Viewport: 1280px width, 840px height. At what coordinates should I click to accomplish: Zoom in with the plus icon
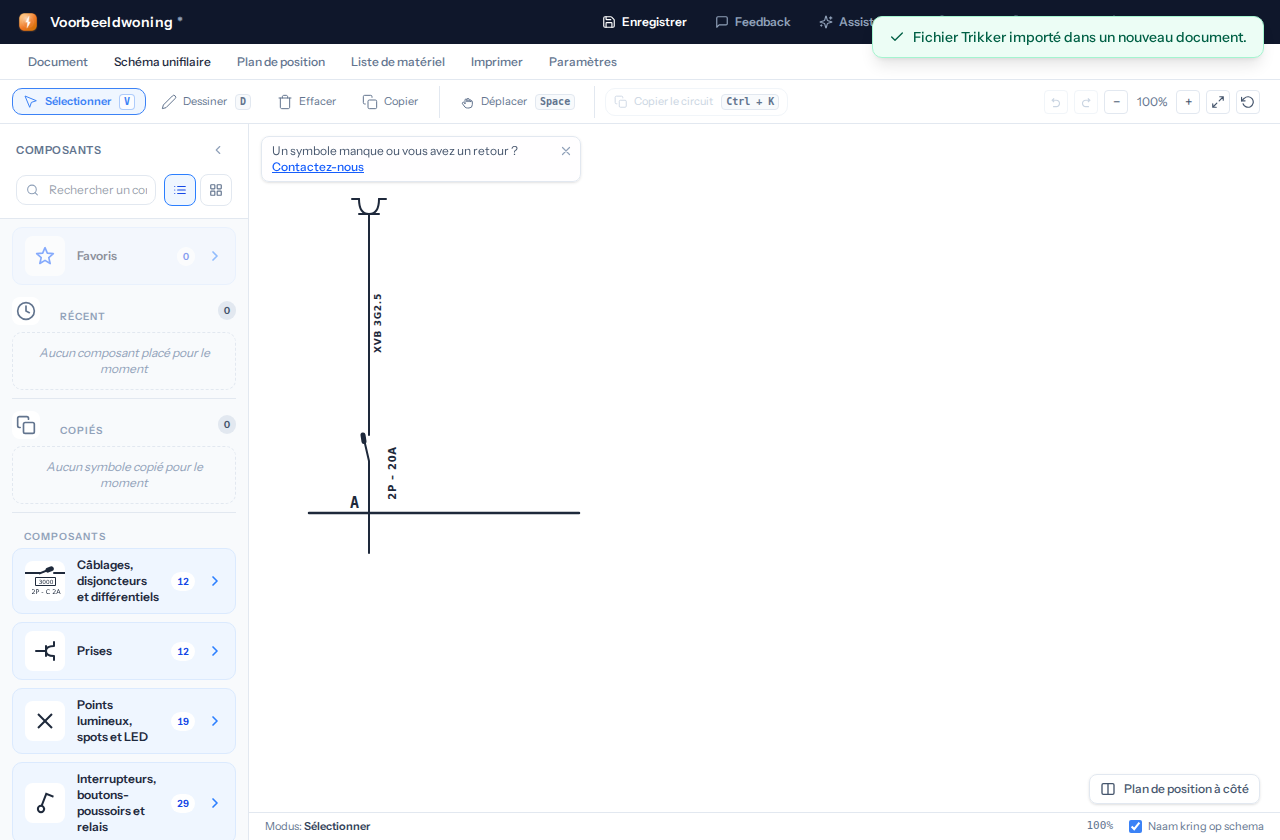pos(1188,102)
